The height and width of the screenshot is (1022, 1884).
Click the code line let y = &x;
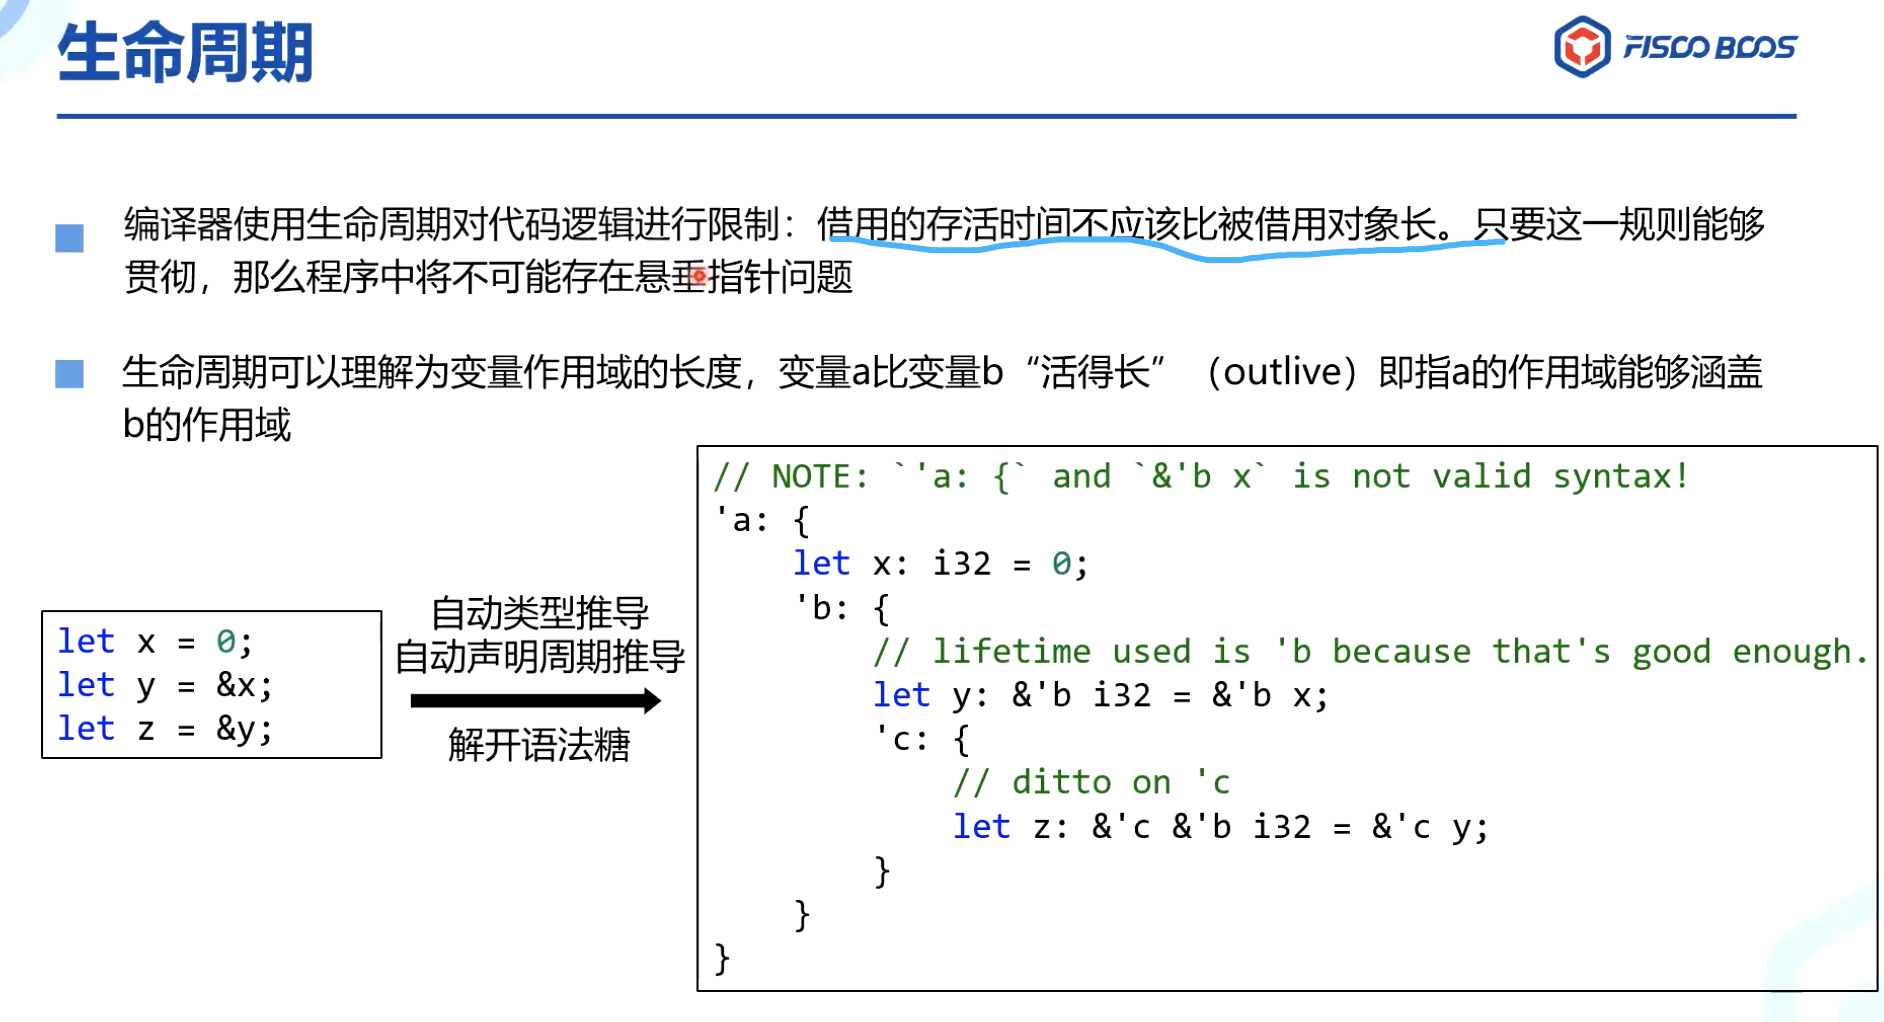[165, 685]
